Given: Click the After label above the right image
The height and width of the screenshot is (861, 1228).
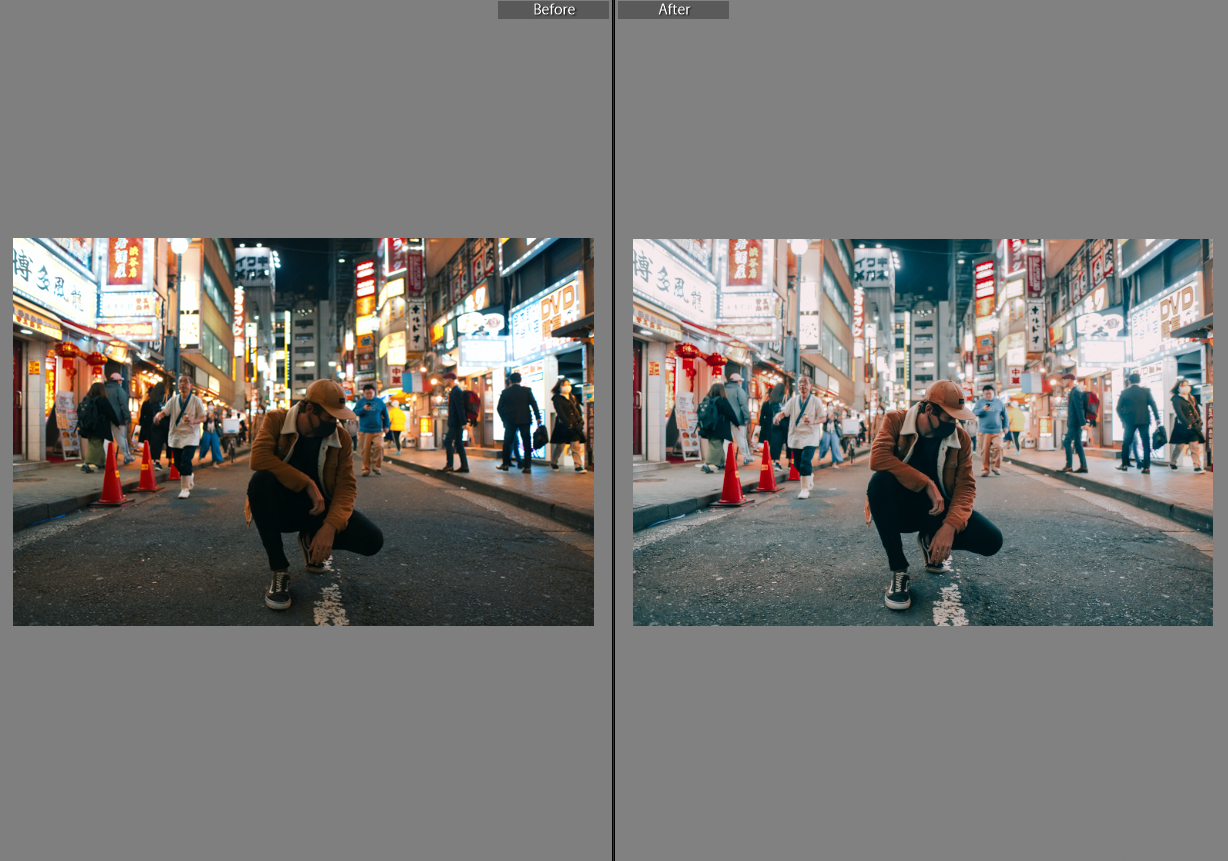Looking at the screenshot, I should pyautogui.click(x=673, y=10).
